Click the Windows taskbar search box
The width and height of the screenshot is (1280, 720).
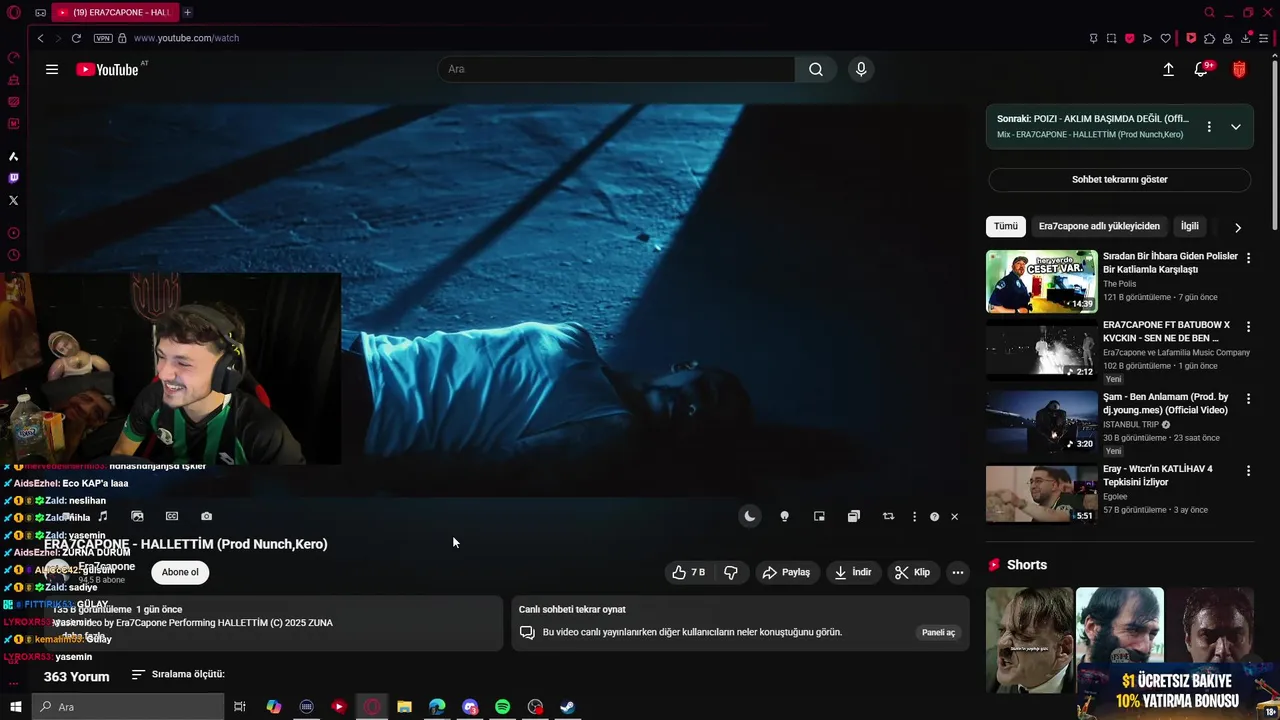[x=128, y=707]
